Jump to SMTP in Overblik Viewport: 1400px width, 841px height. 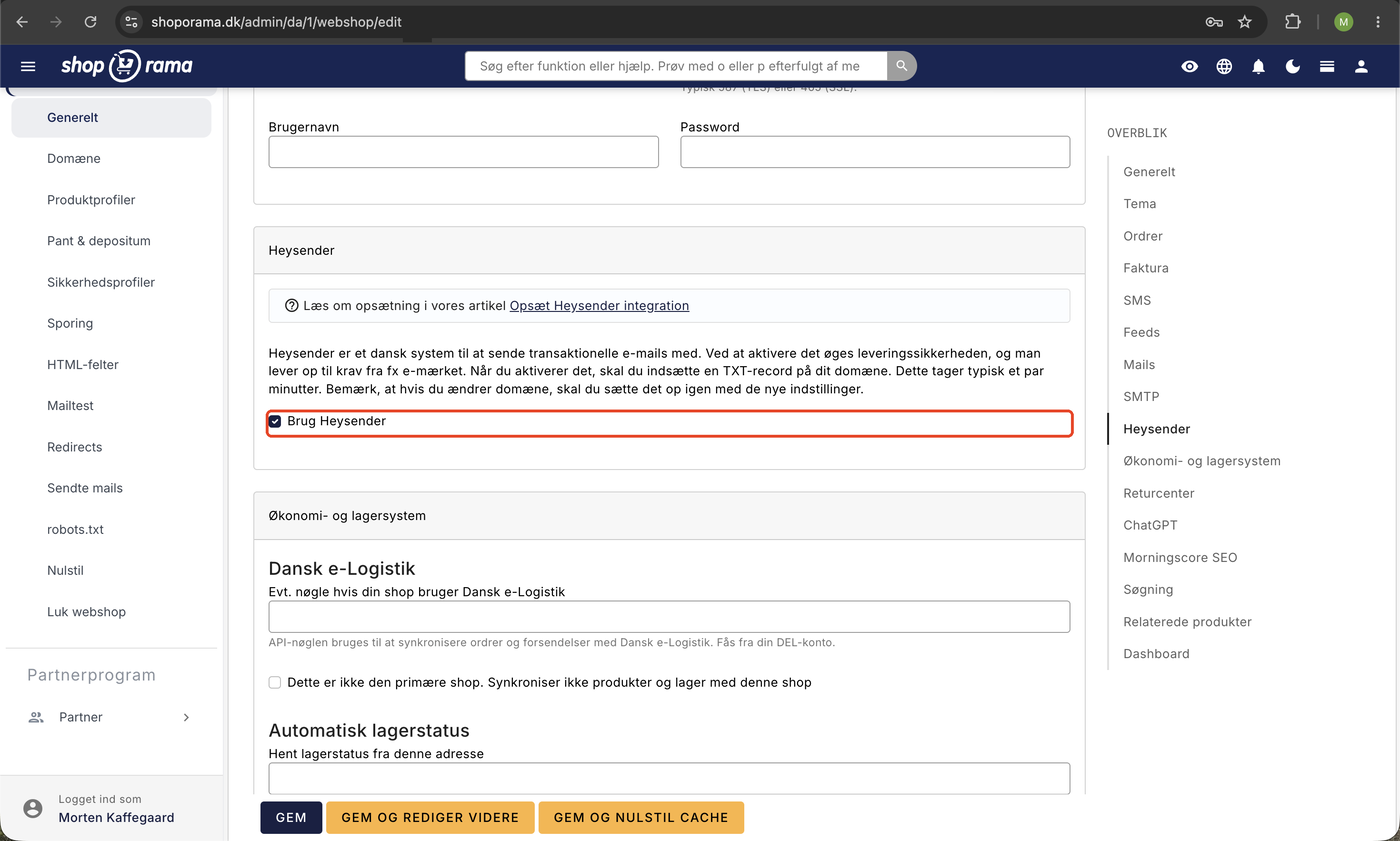pyautogui.click(x=1141, y=397)
